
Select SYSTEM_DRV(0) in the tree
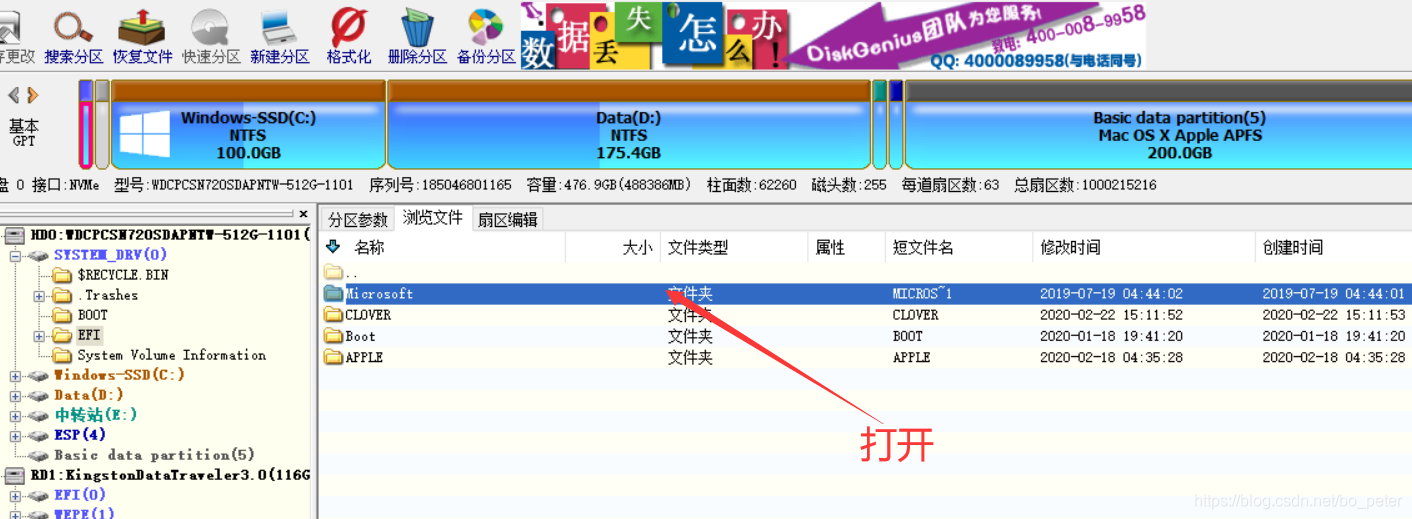tap(110, 255)
